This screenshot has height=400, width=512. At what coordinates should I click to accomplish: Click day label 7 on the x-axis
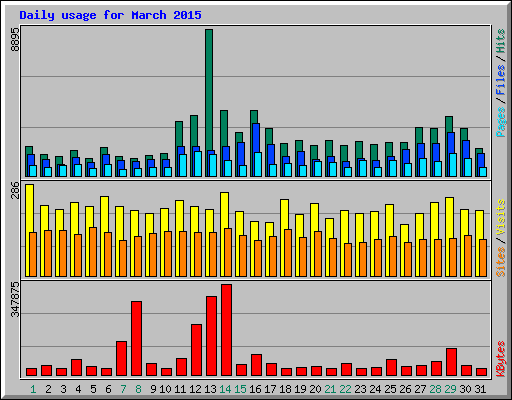pos(123,389)
